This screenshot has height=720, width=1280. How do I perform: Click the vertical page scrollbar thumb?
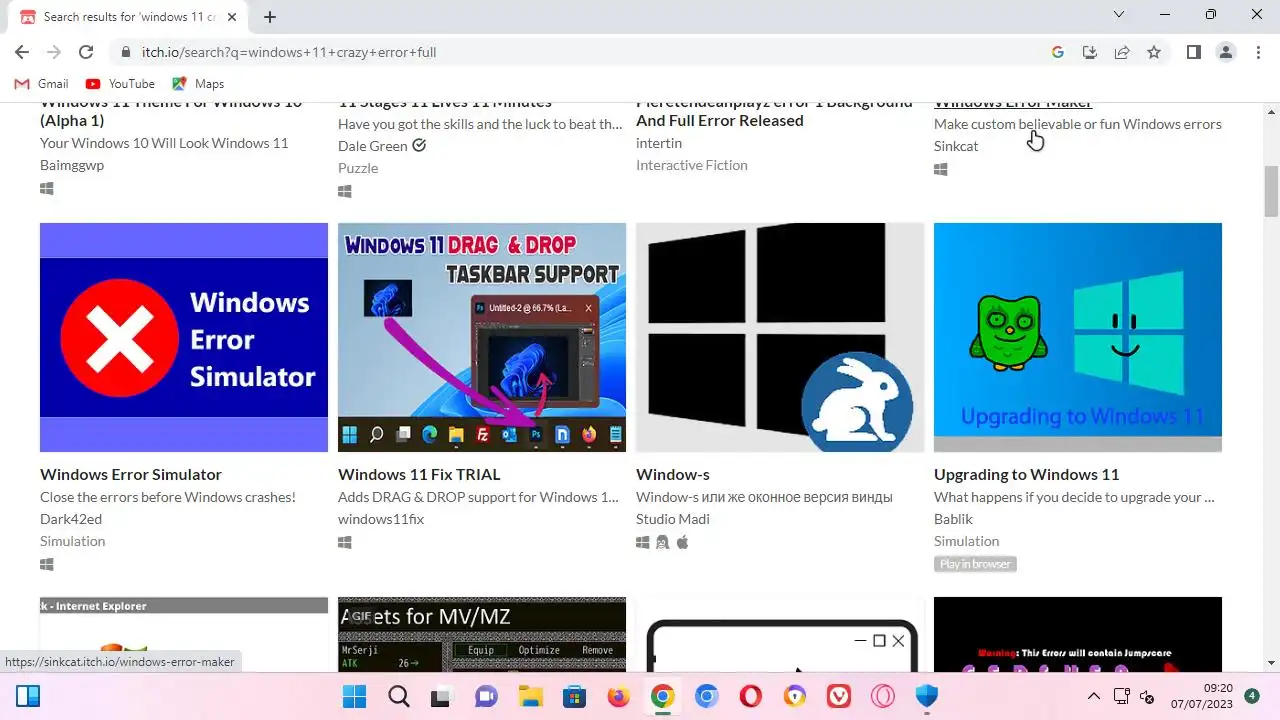(x=1271, y=191)
